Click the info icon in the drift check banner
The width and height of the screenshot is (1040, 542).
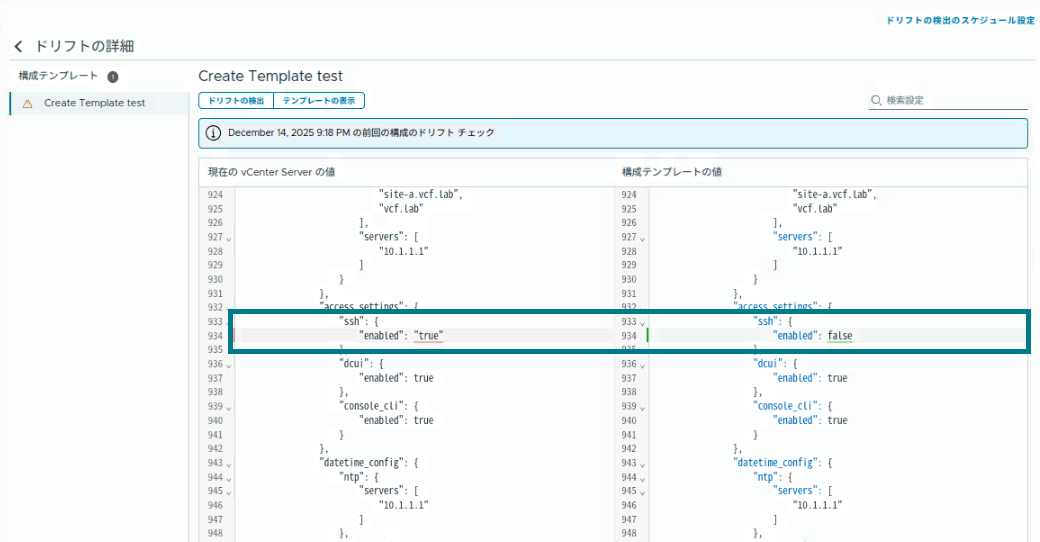click(213, 133)
